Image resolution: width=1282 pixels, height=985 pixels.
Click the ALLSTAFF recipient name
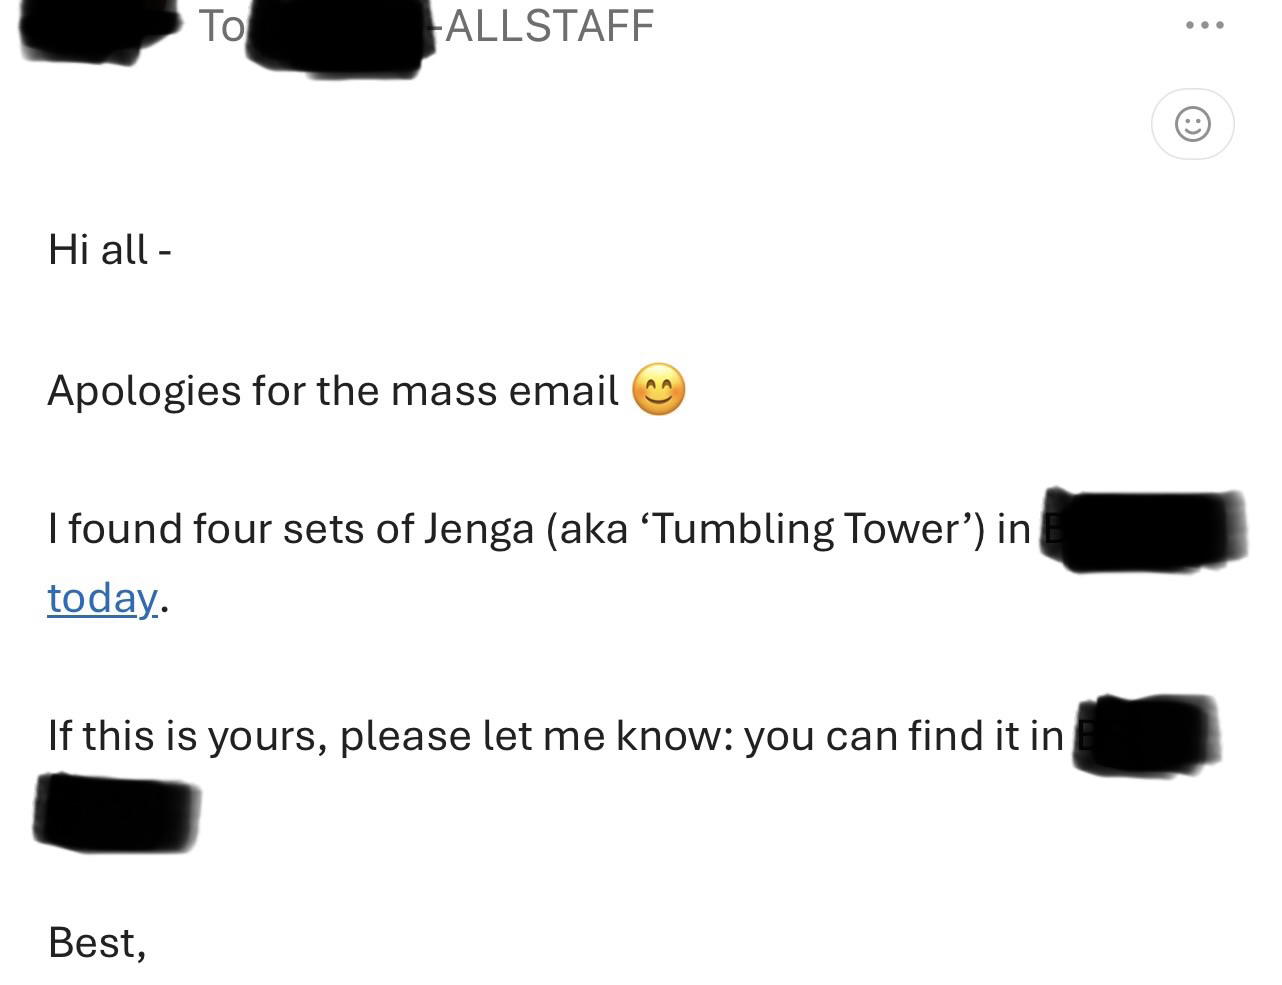(x=549, y=25)
